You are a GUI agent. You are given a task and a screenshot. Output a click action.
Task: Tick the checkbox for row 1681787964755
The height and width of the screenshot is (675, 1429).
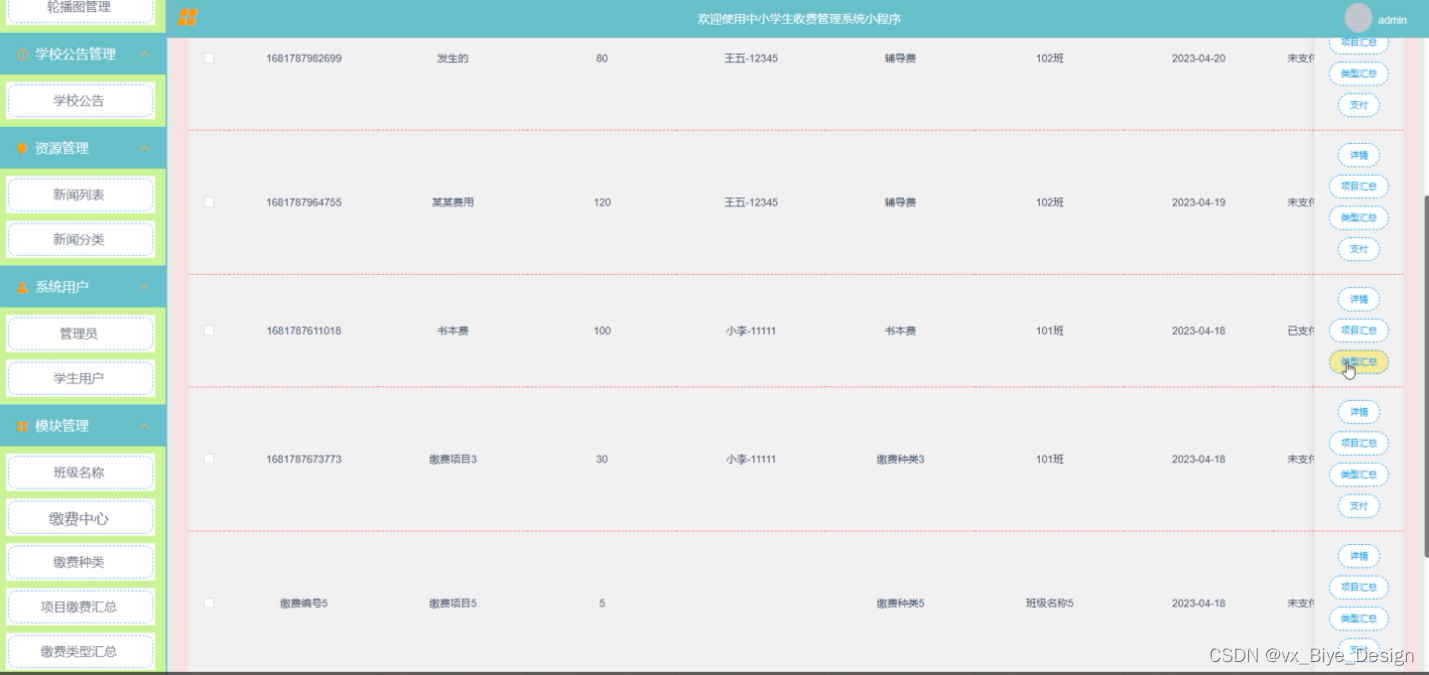[x=209, y=202]
